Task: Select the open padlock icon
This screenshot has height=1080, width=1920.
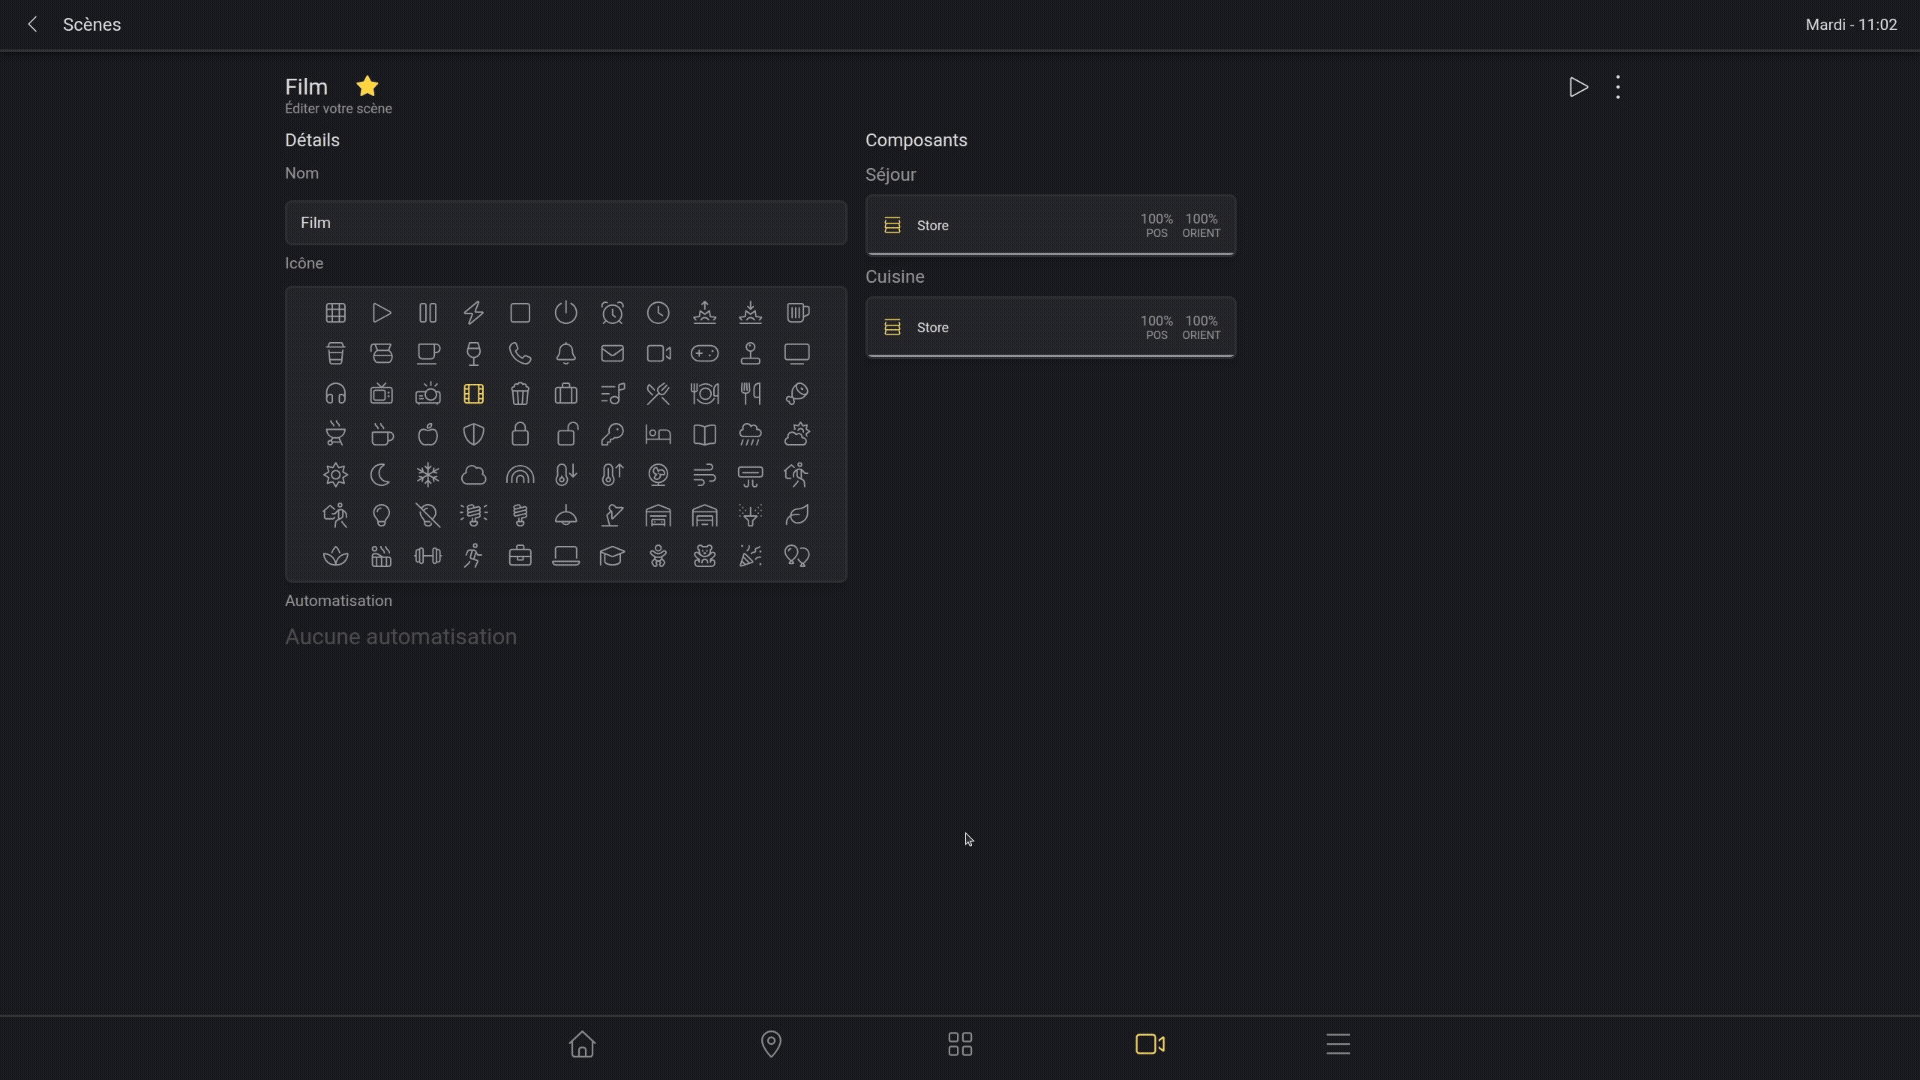Action: click(x=566, y=434)
